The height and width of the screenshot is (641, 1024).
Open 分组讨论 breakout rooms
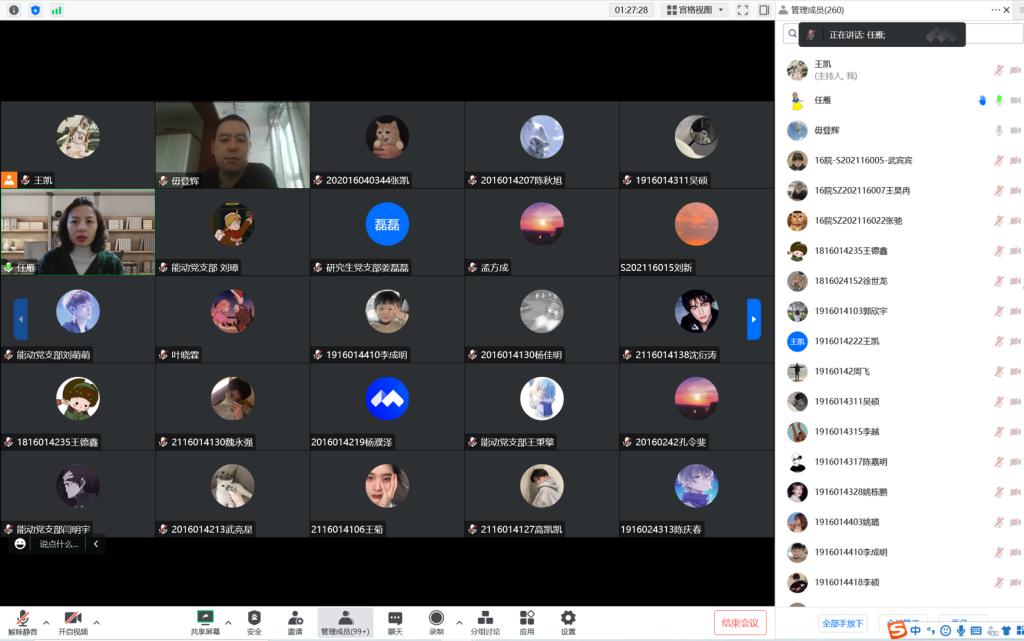pyautogui.click(x=485, y=622)
